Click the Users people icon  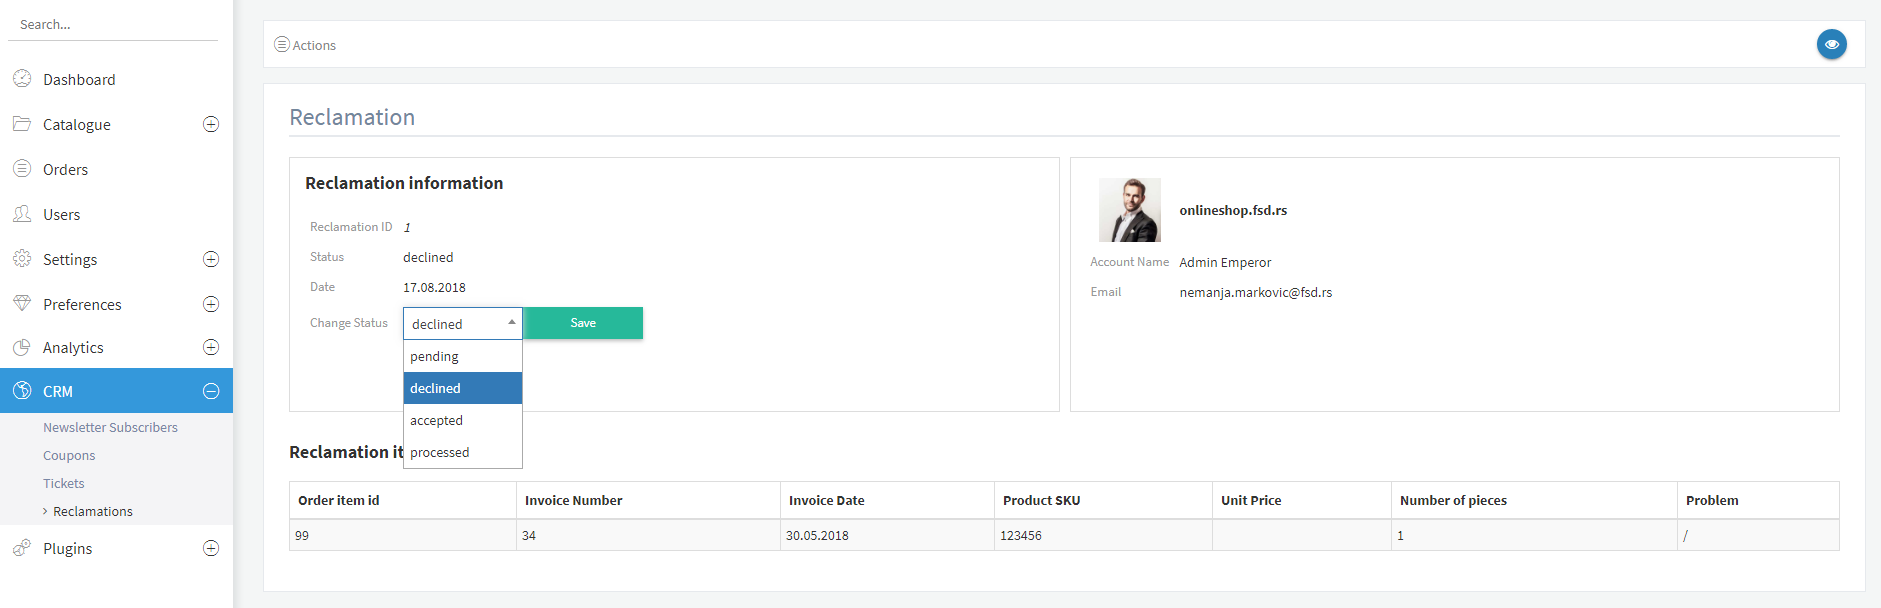[x=22, y=214]
